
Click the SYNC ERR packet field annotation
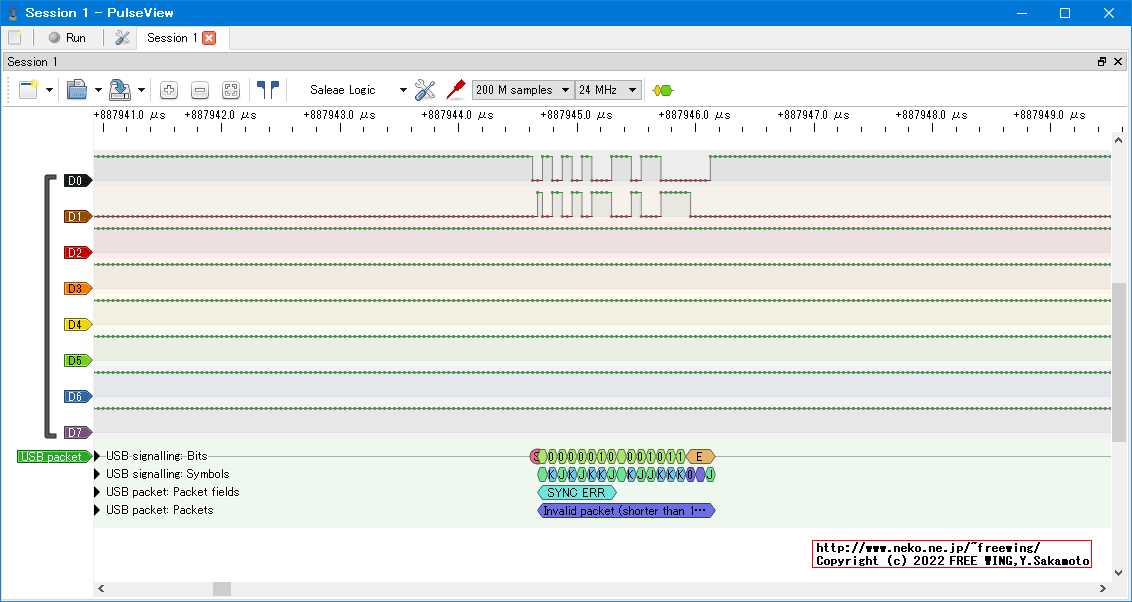576,492
